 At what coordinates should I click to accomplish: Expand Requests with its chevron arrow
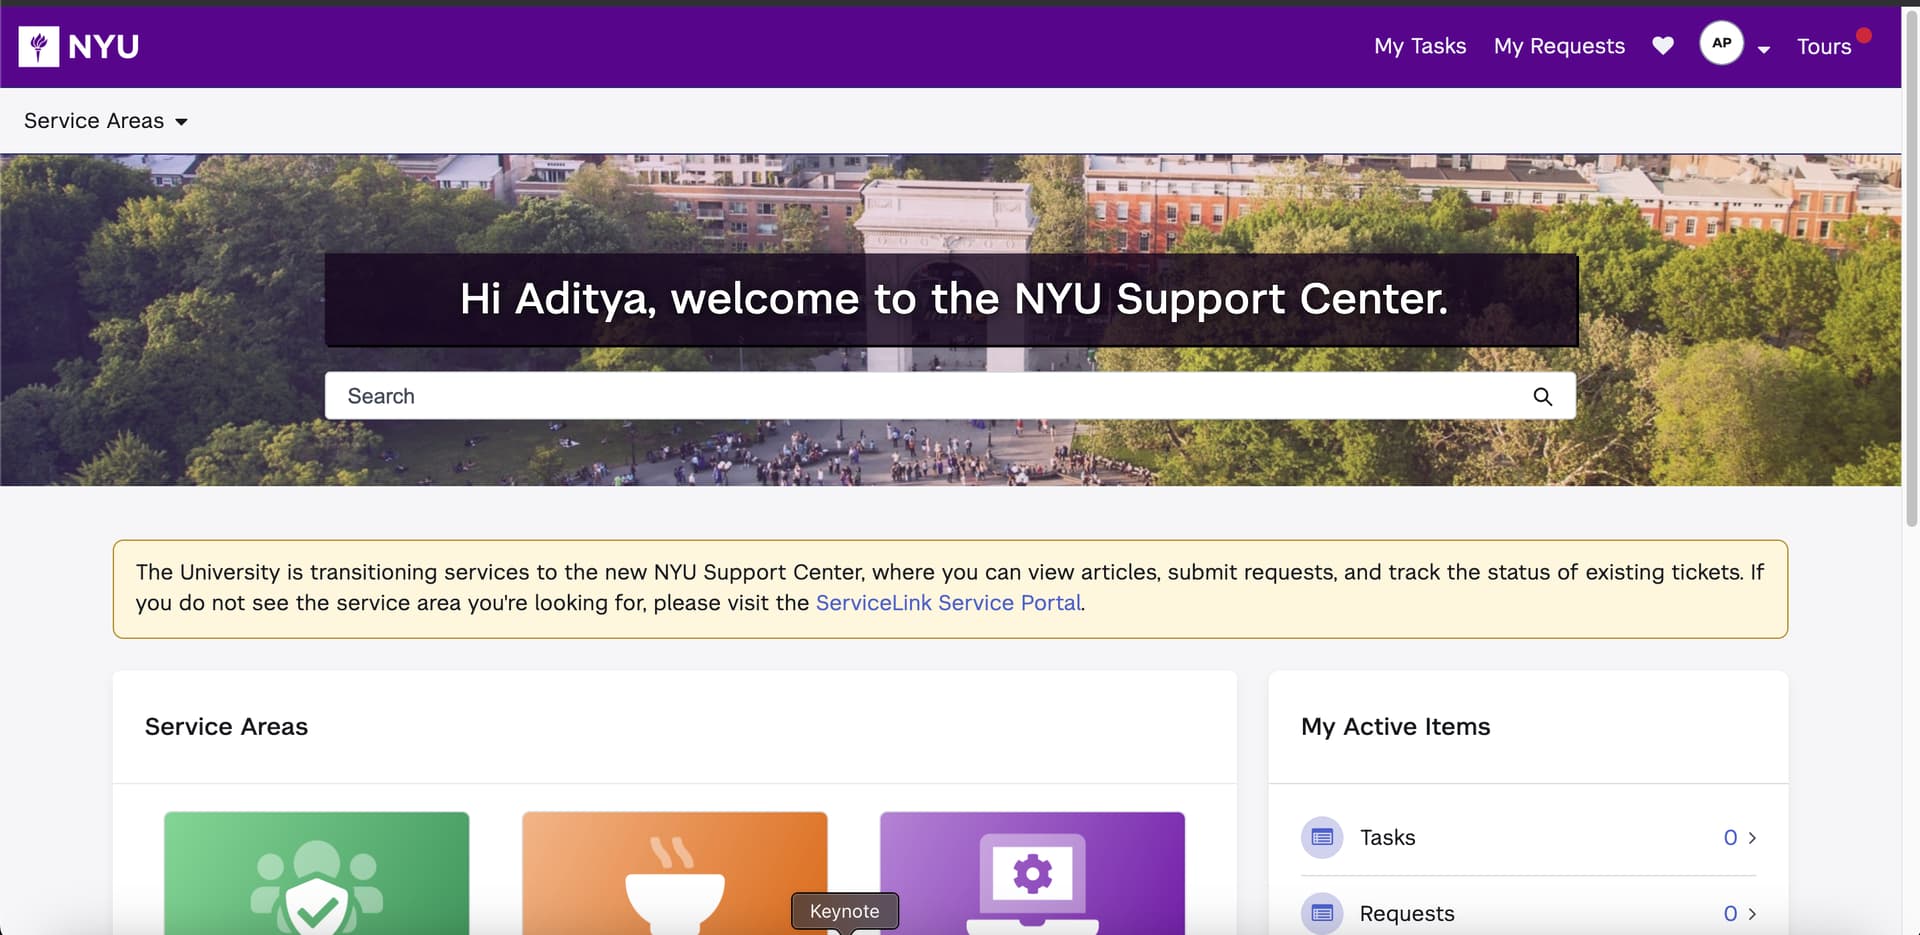(1752, 914)
